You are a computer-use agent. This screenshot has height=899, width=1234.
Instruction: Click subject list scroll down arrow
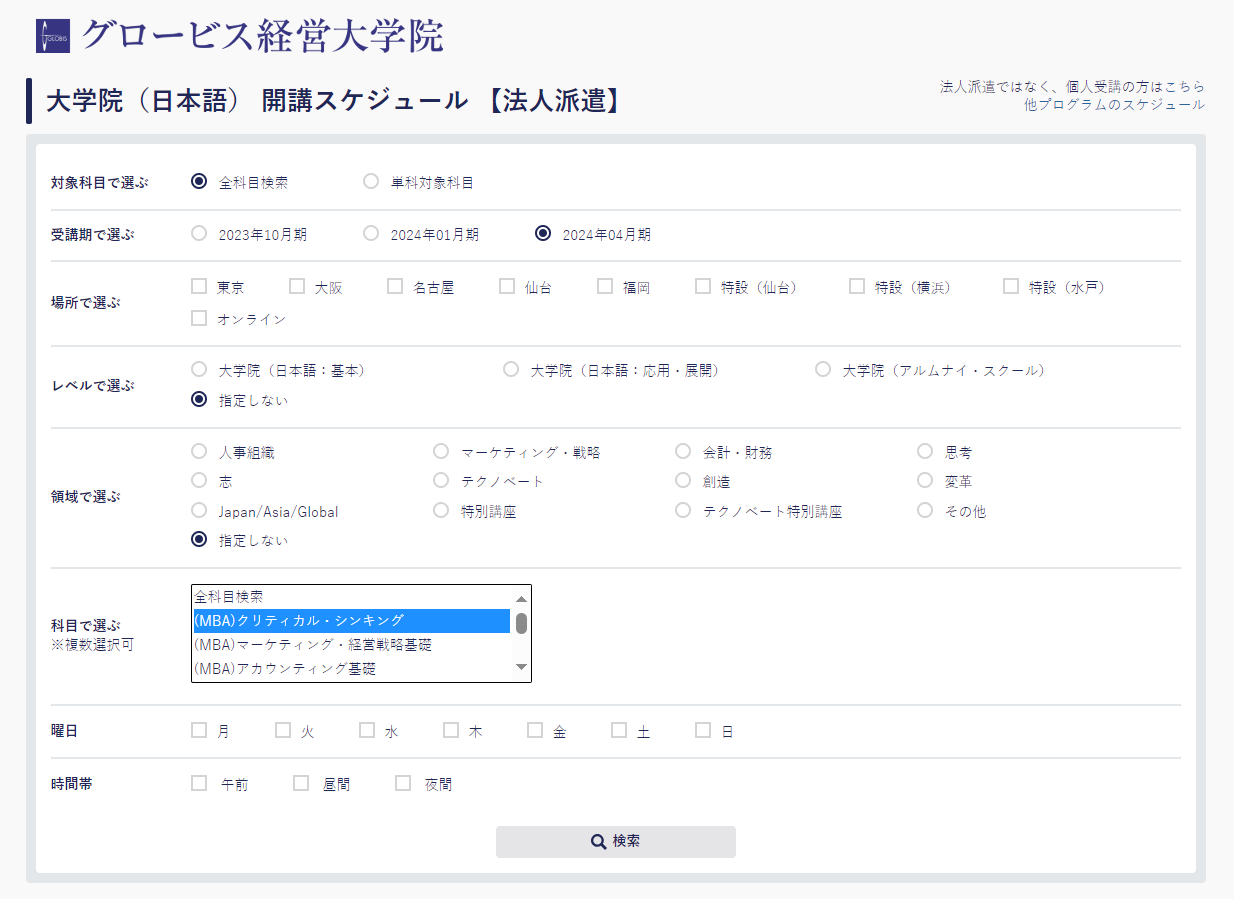tap(521, 667)
